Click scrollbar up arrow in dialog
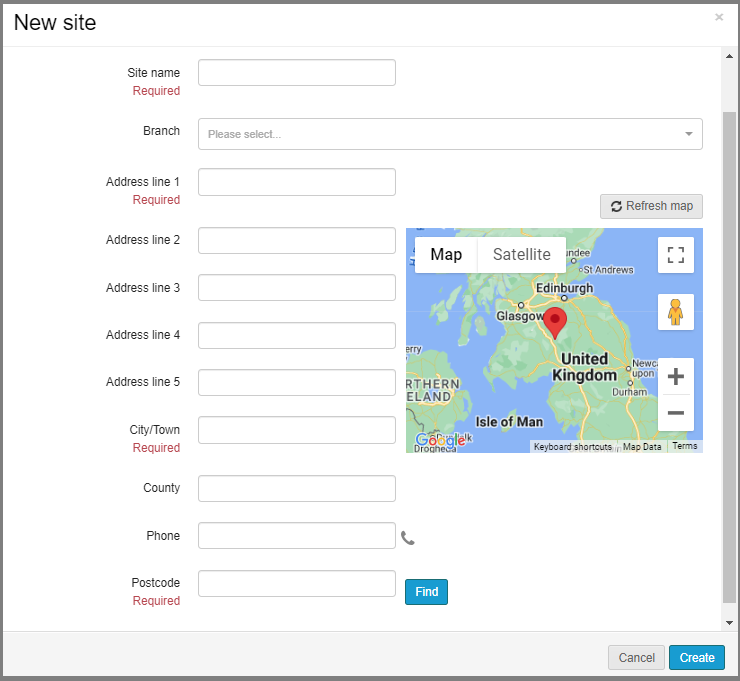740x681 pixels. pyautogui.click(x=729, y=56)
